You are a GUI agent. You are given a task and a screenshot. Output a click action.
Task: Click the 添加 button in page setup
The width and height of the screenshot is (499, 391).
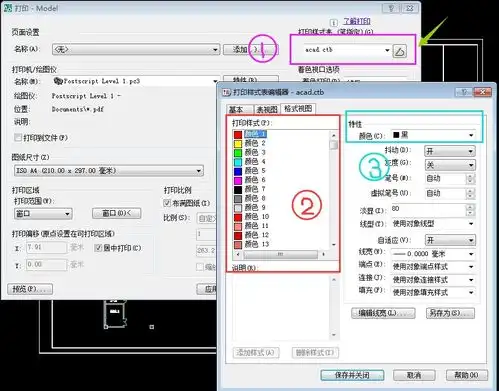250,50
